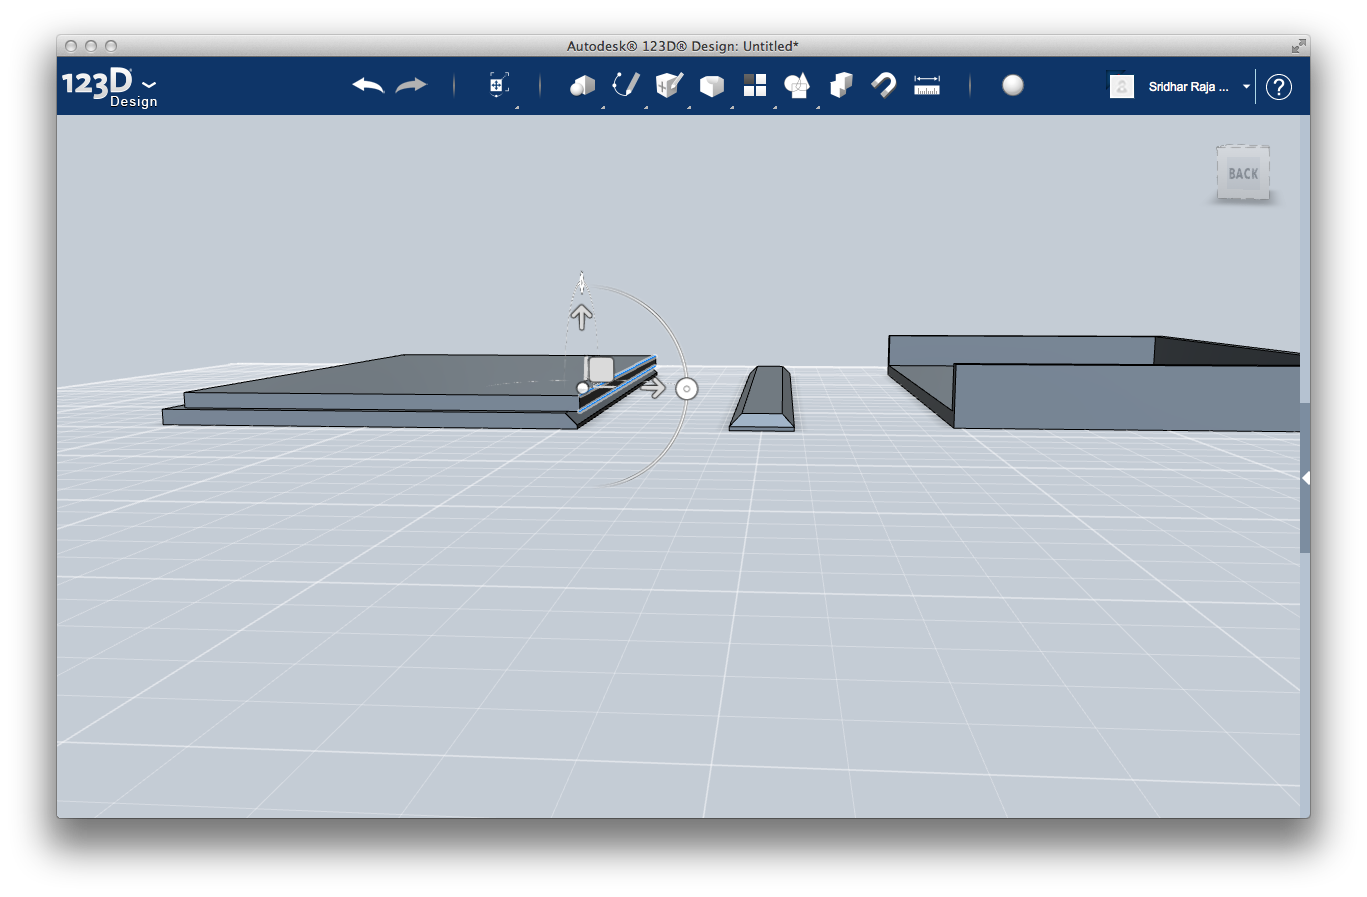The image size is (1367, 897).
Task: Activate the Snap magnet tool
Action: (x=883, y=86)
